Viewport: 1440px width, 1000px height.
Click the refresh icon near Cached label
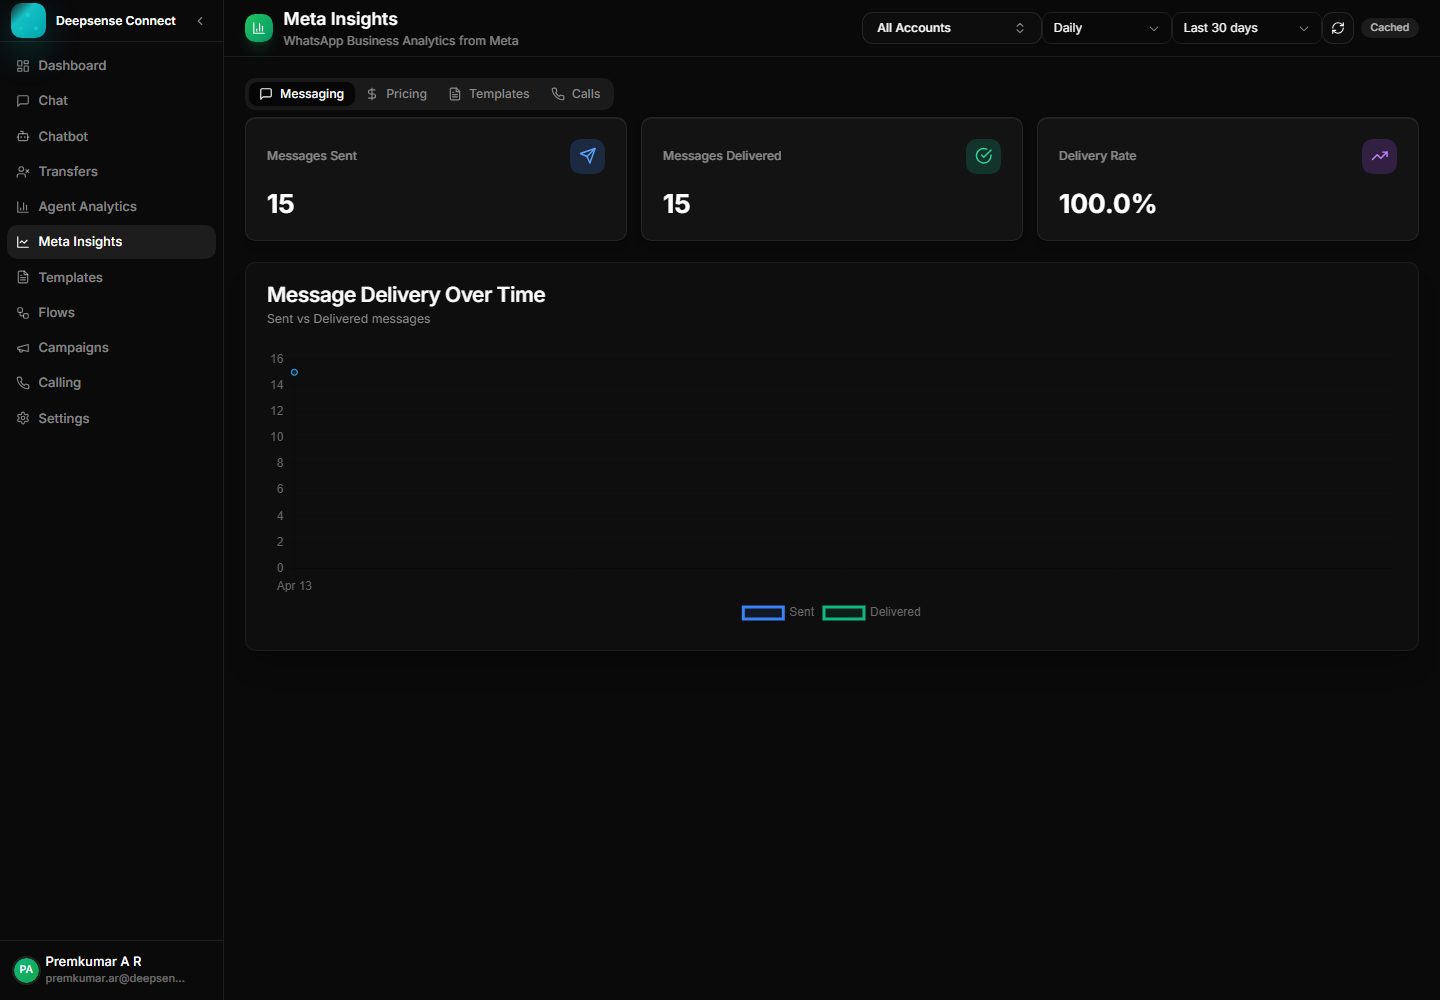pos(1338,28)
